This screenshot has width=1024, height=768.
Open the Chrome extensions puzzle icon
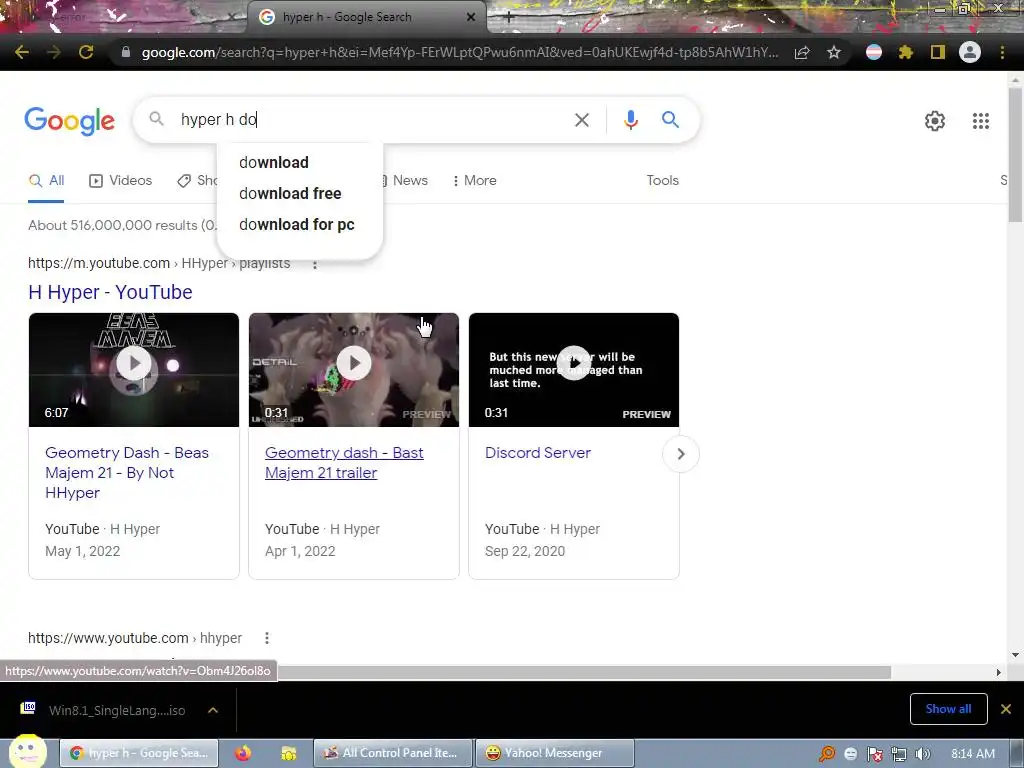(x=906, y=52)
